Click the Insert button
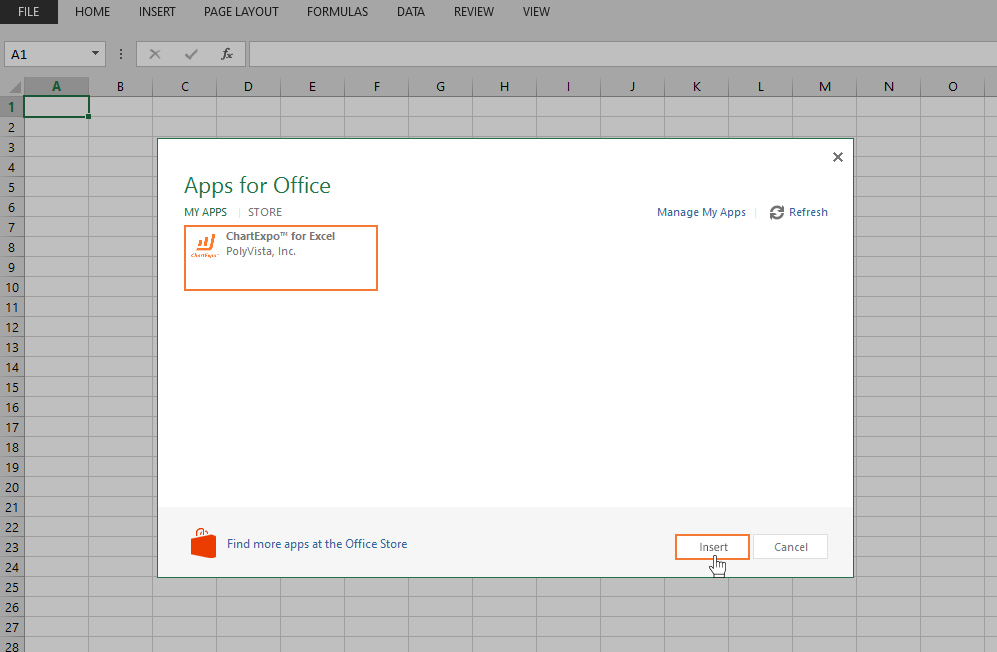The height and width of the screenshot is (652, 997). pyautogui.click(x=712, y=547)
